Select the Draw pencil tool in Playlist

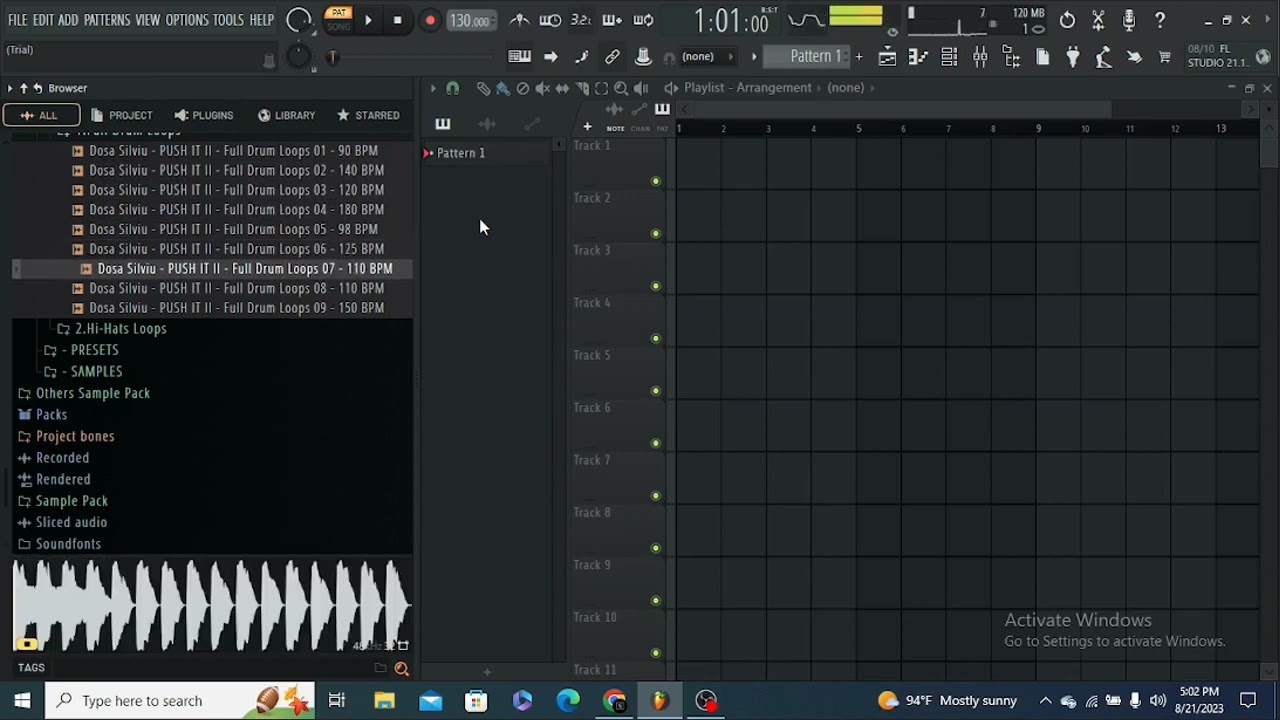483,88
